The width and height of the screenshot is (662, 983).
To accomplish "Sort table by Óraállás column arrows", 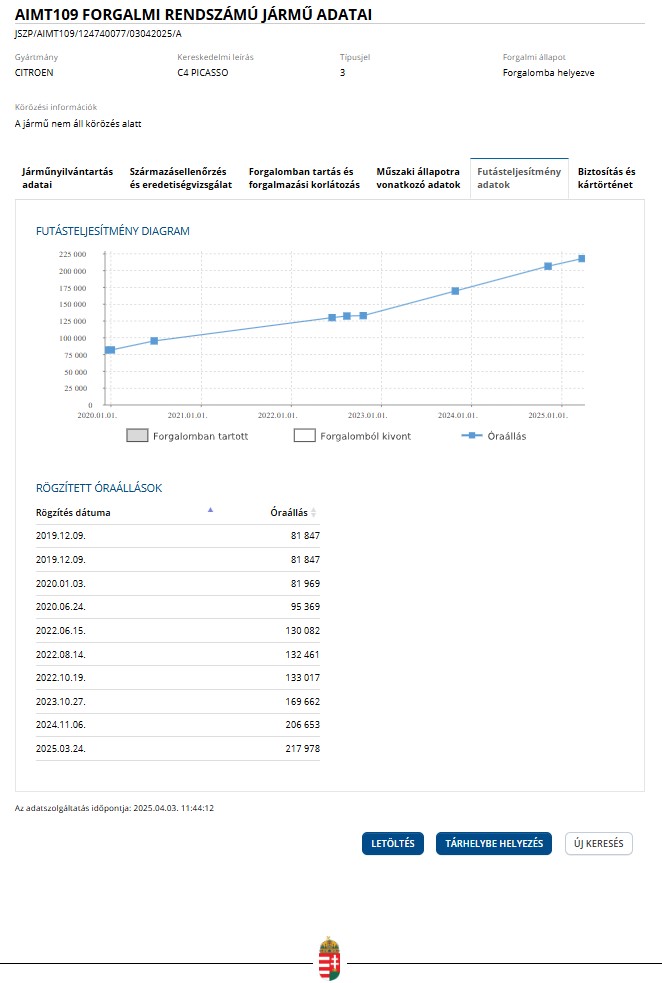I will (313, 512).
